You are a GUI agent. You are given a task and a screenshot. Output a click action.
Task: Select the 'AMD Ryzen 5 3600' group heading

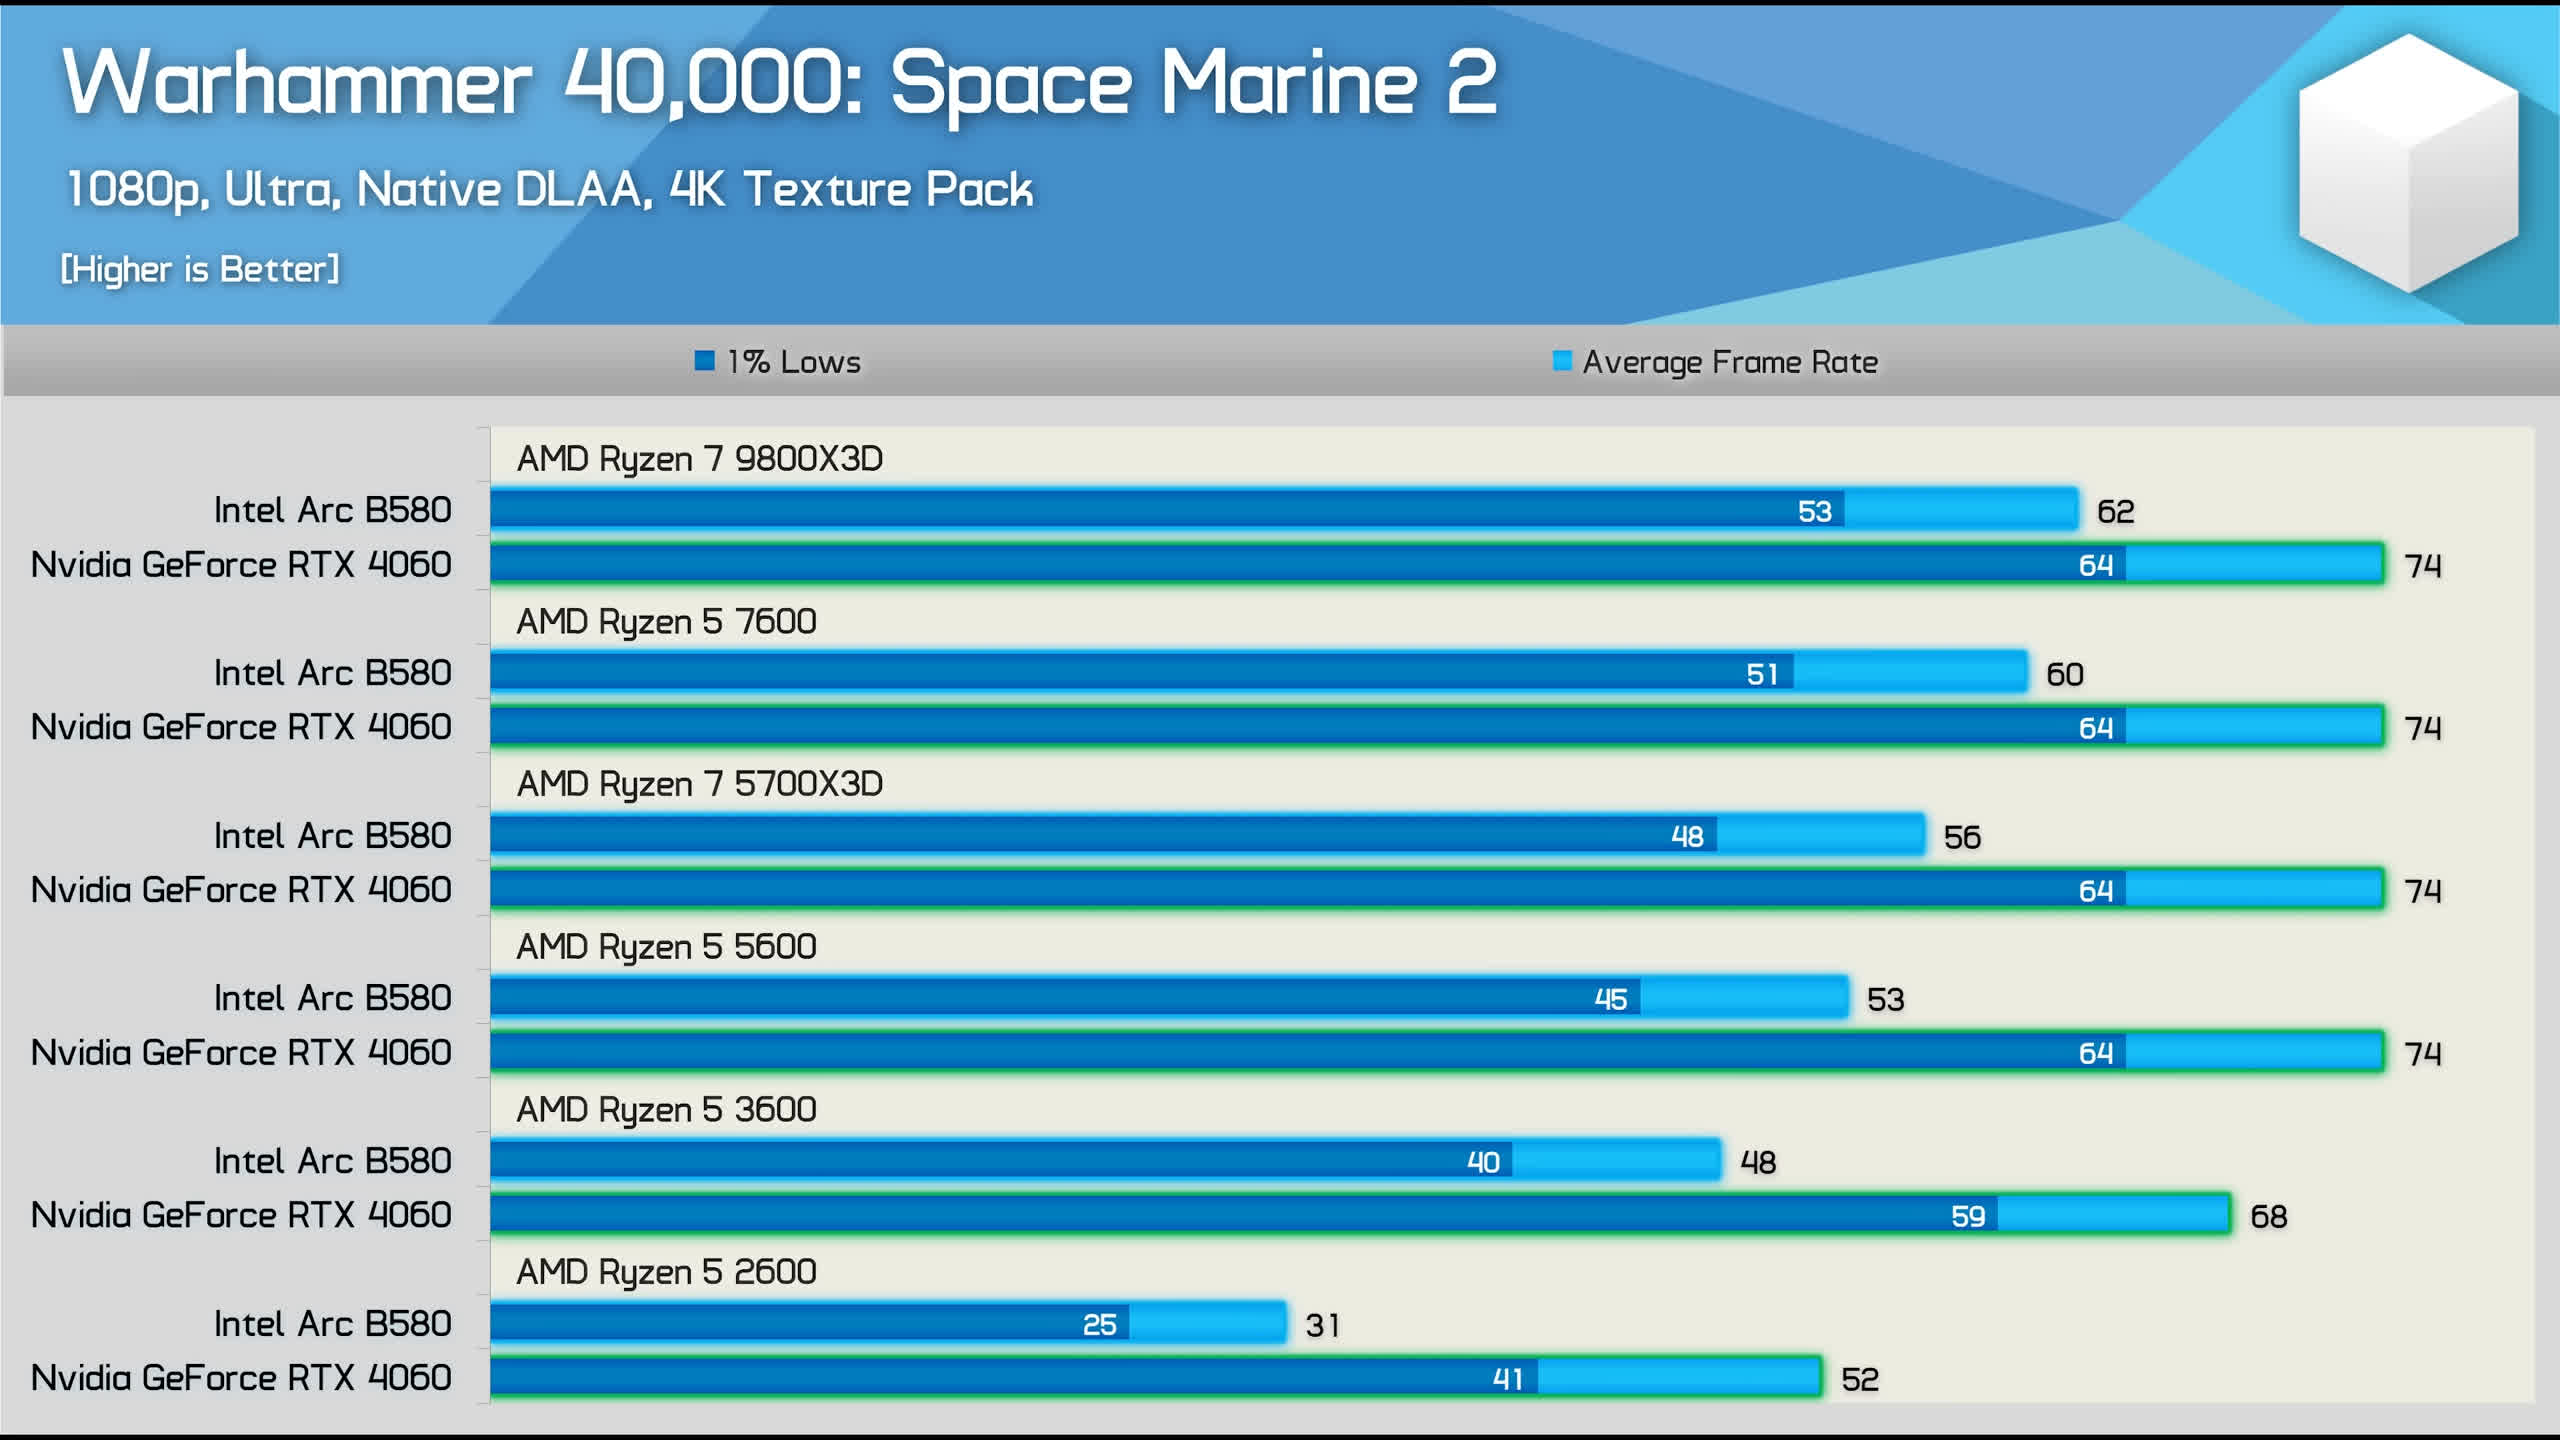click(667, 1110)
